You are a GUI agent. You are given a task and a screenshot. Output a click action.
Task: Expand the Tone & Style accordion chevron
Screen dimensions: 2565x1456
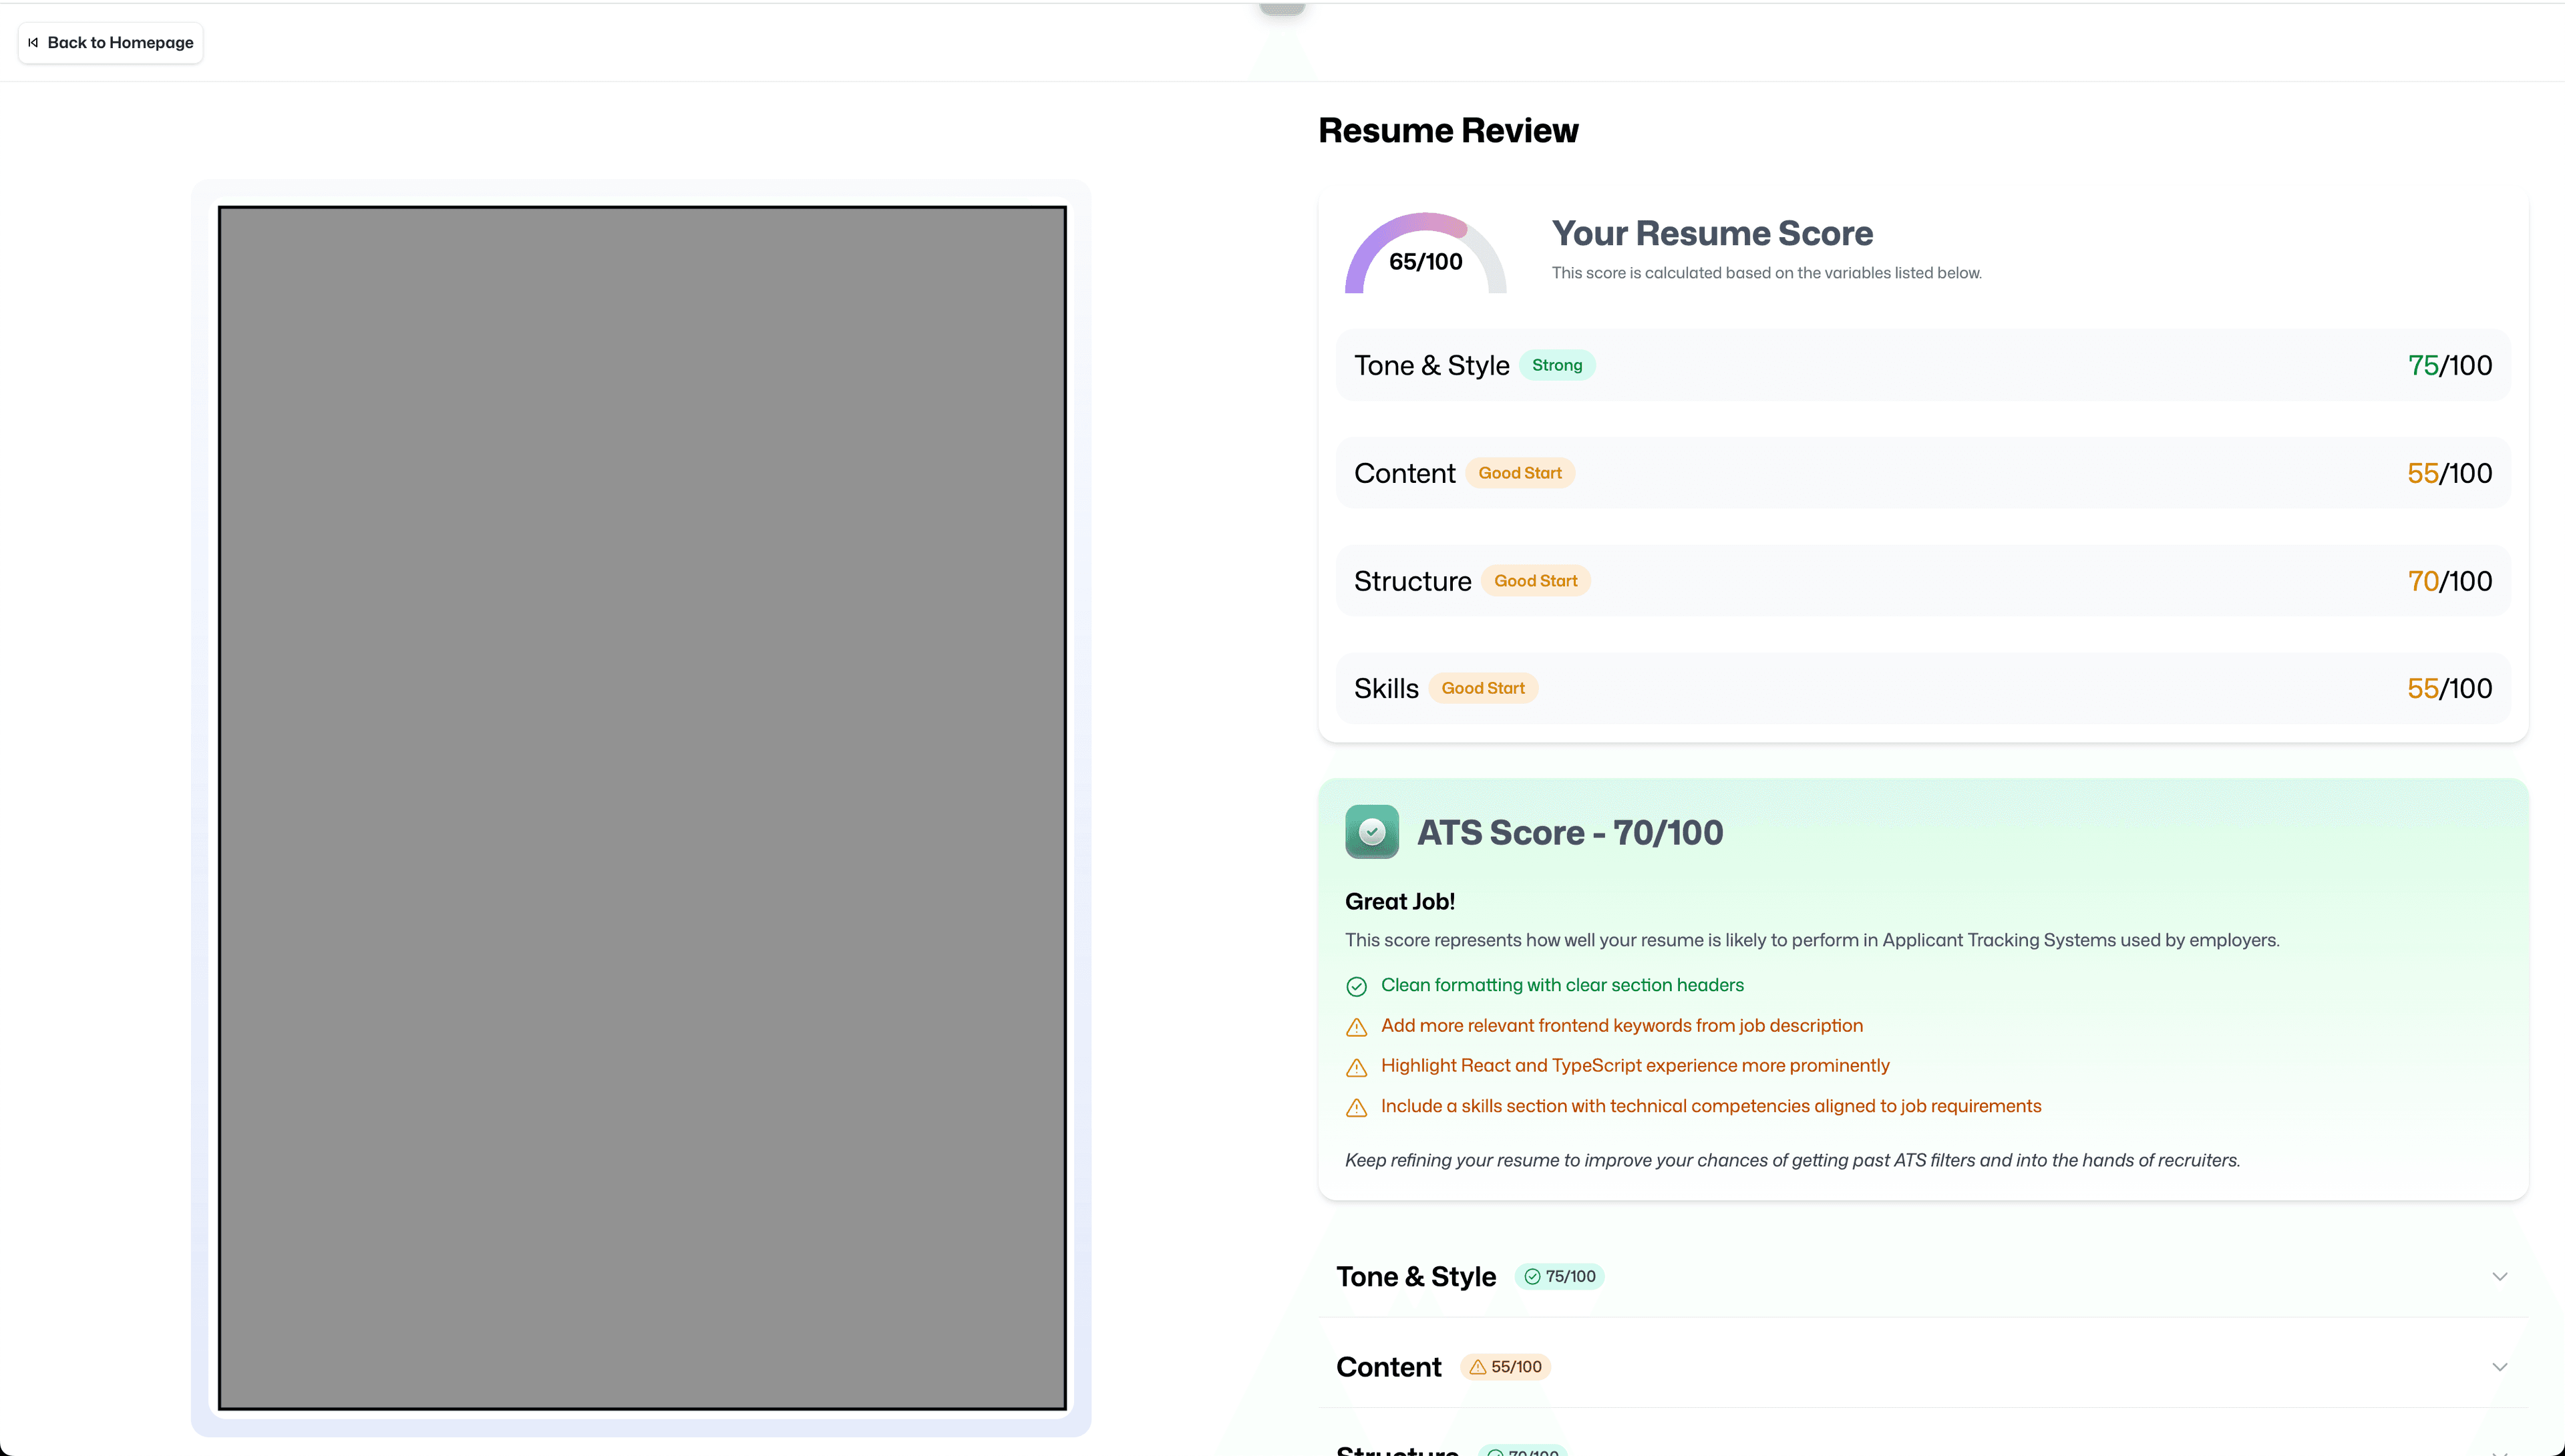pyautogui.click(x=2499, y=1277)
